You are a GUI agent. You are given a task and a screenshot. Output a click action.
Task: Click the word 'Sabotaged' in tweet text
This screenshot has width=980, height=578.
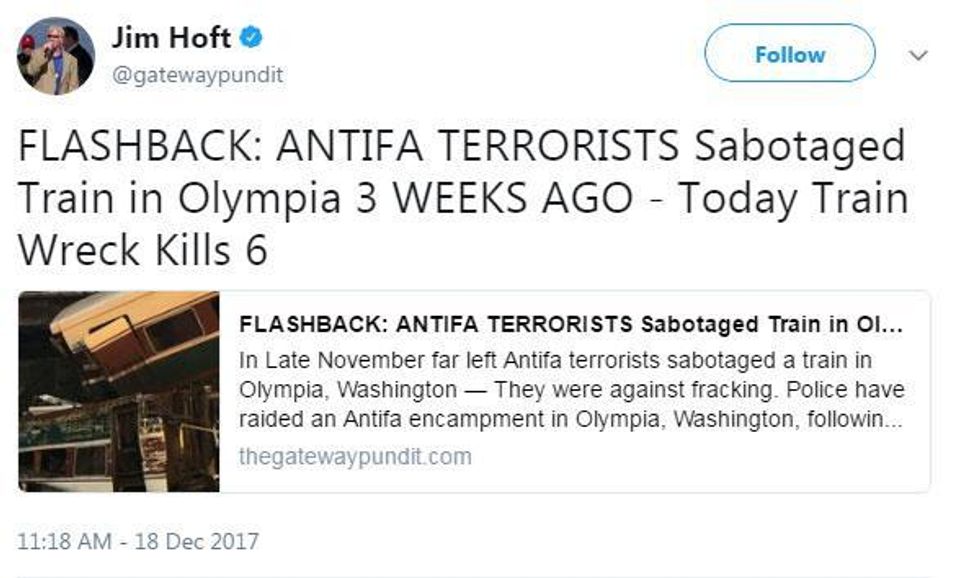[x=800, y=146]
